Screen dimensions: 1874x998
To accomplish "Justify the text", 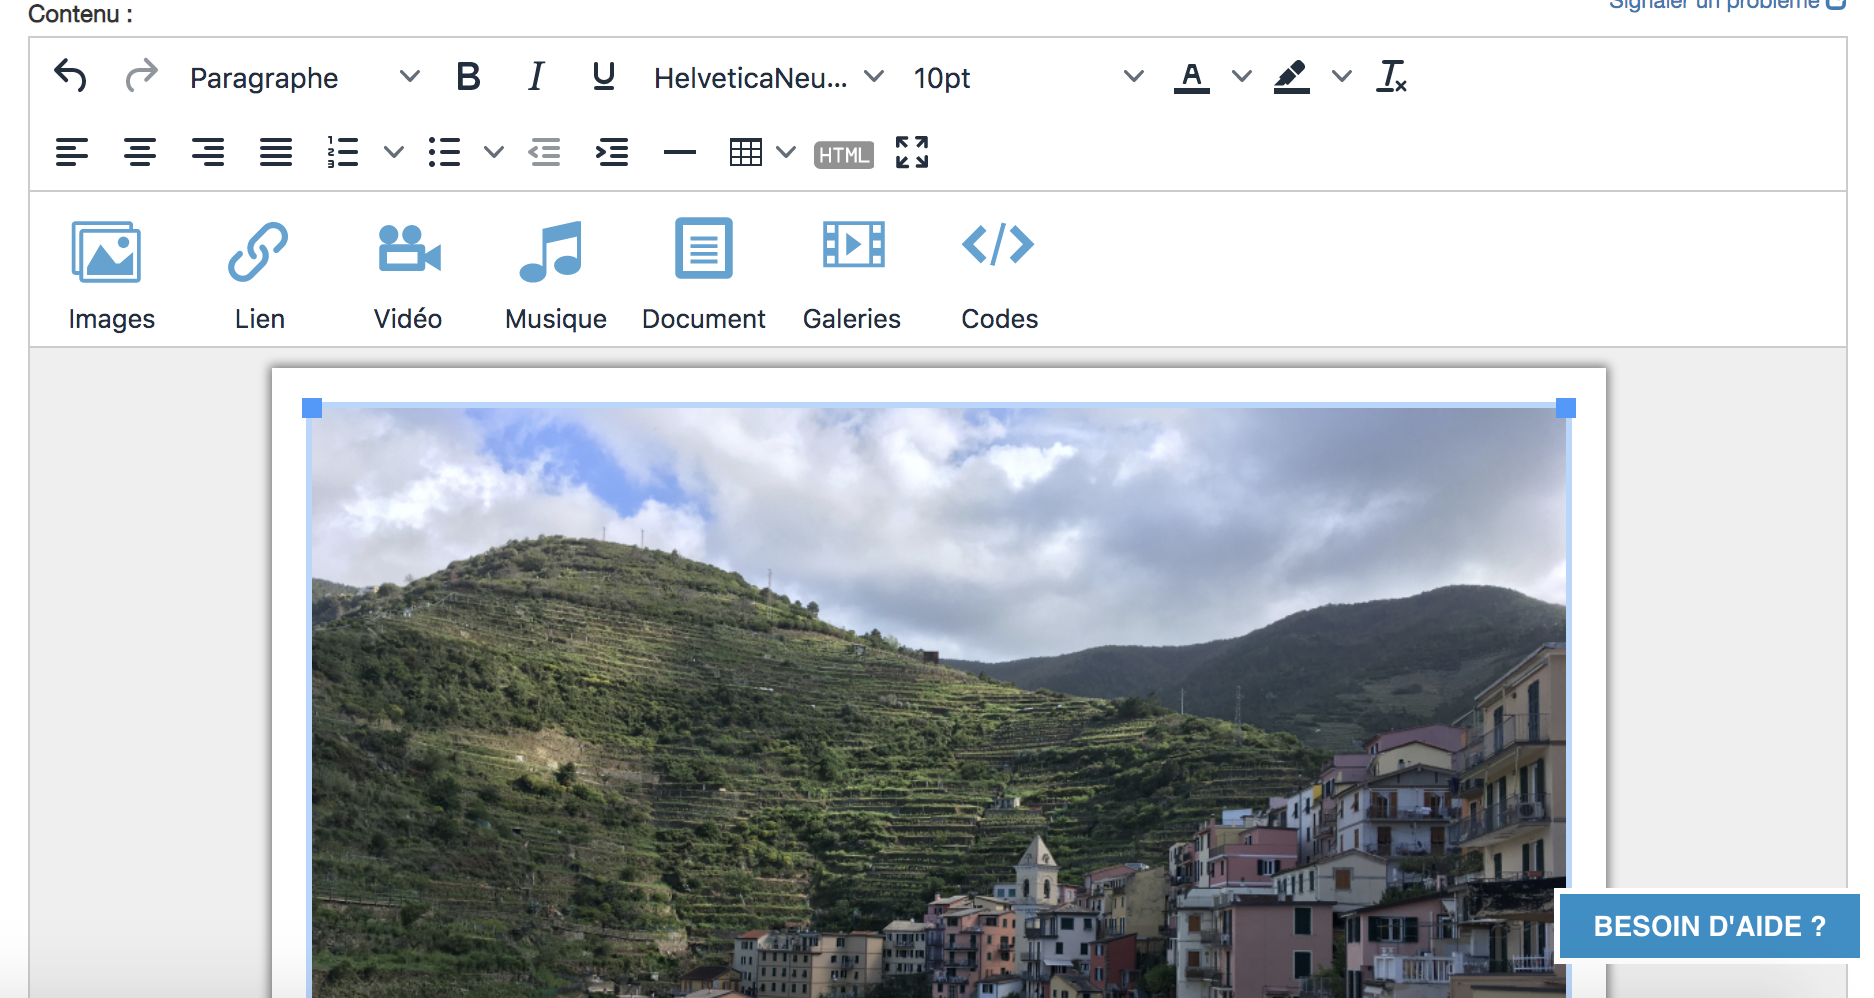I will tap(276, 152).
